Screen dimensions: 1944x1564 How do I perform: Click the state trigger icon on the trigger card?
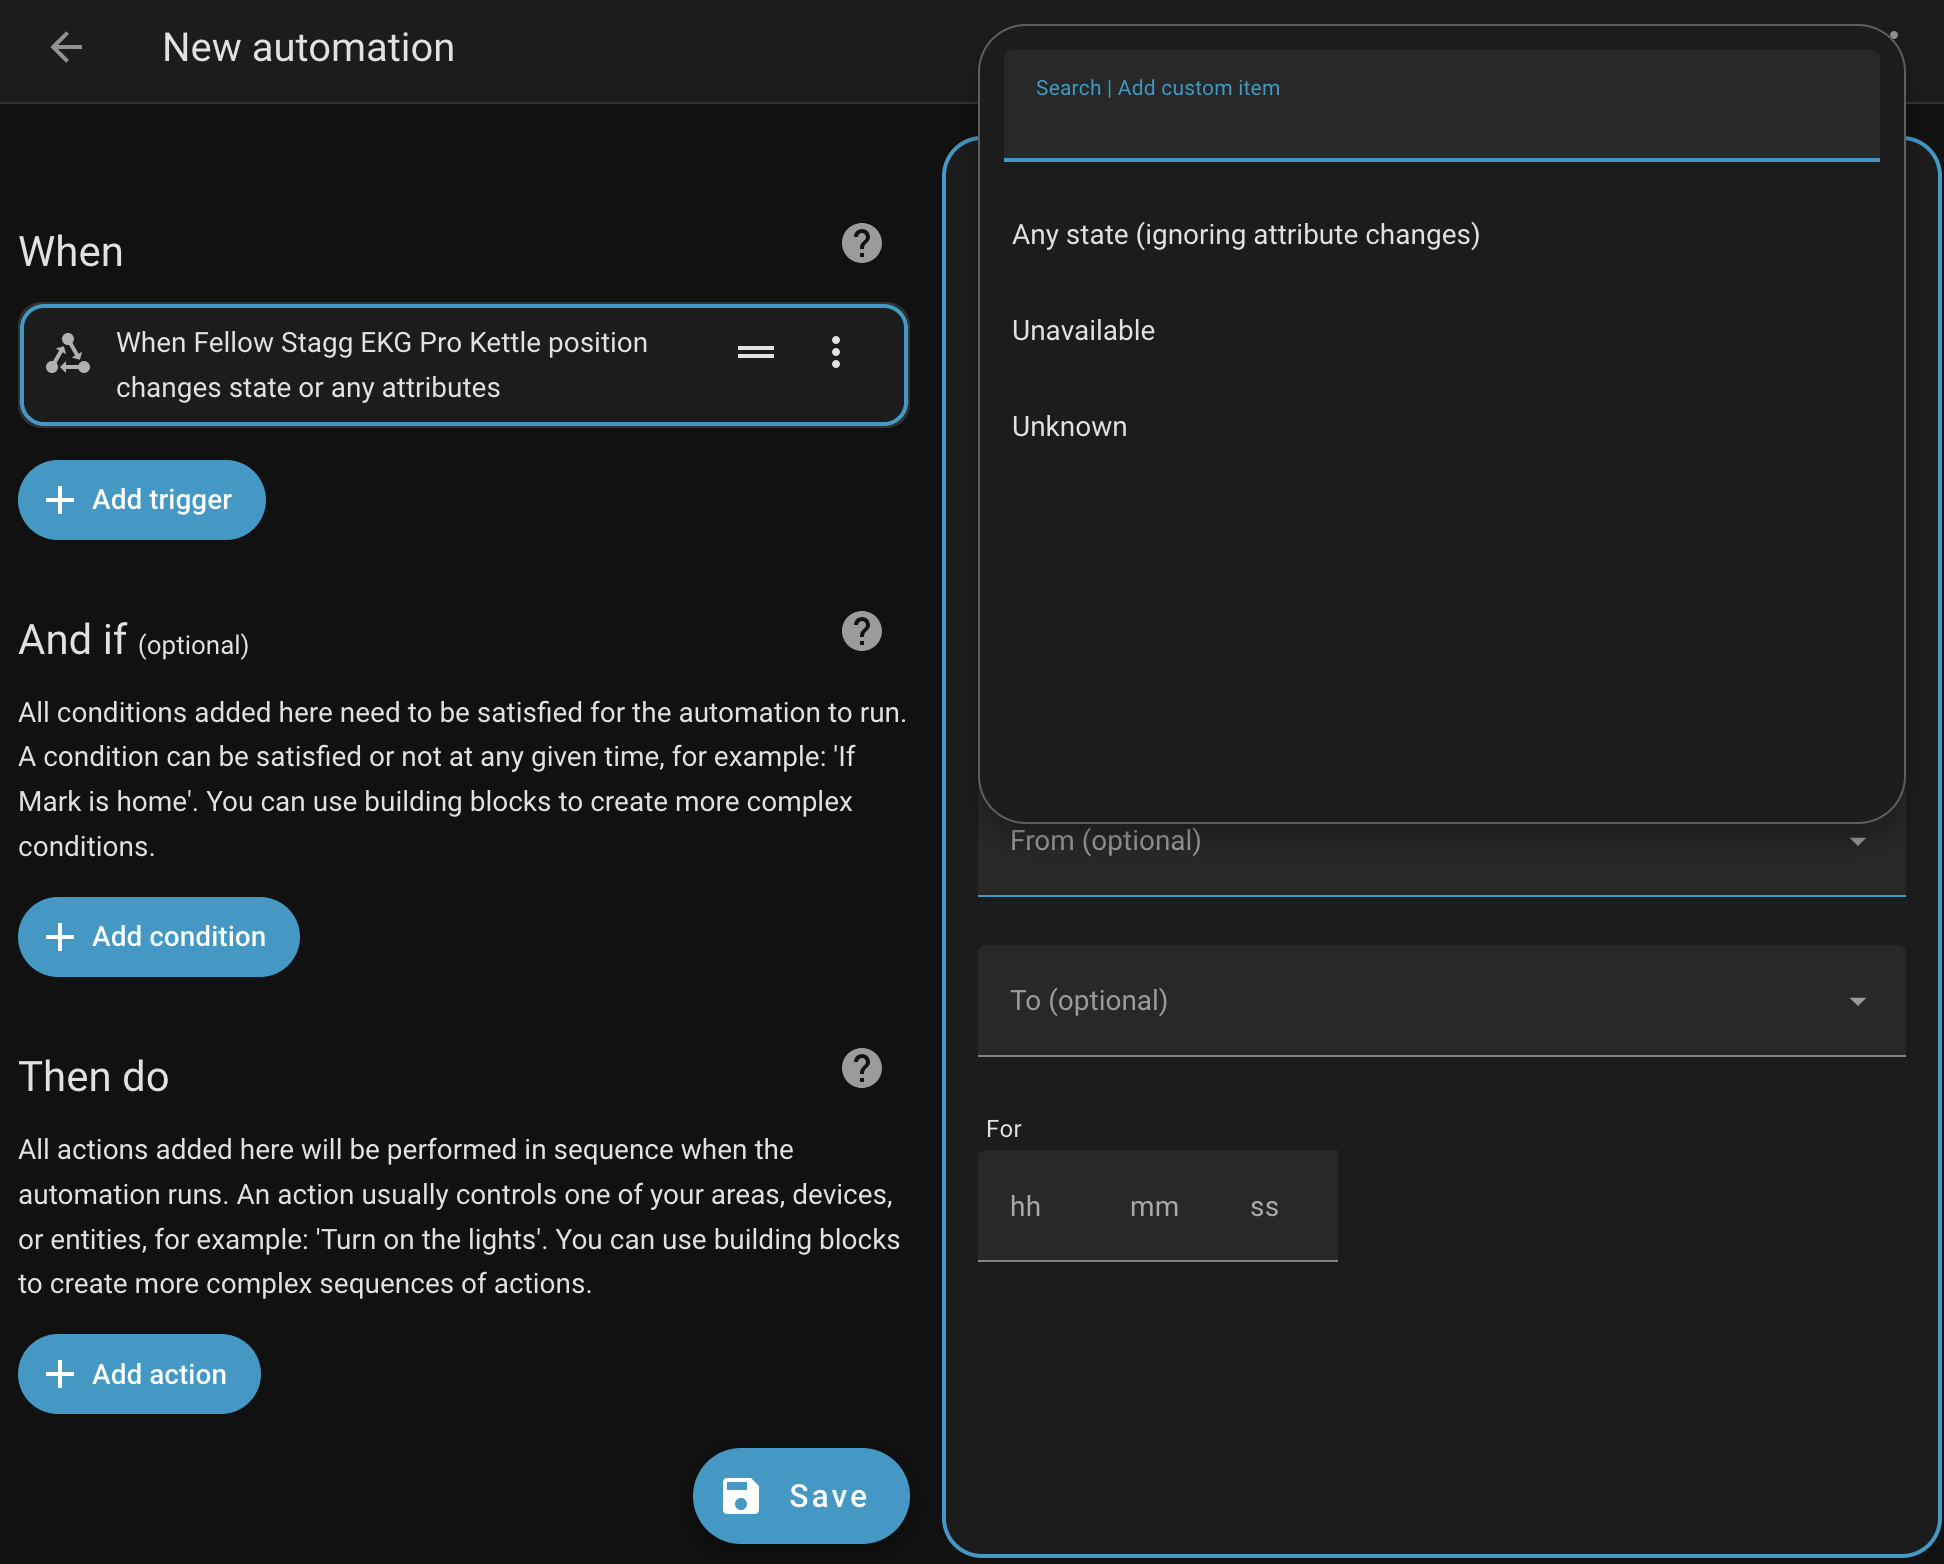(68, 354)
